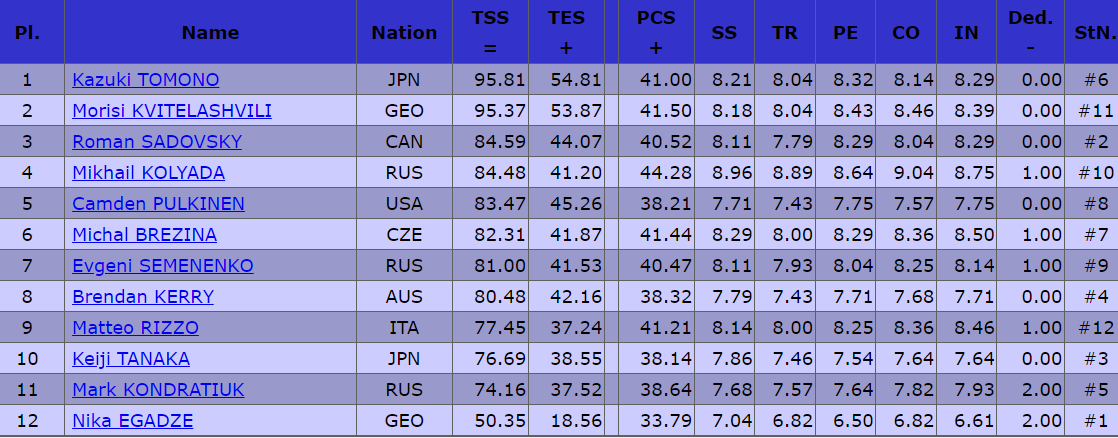The width and height of the screenshot is (1118, 438).
Task: Click the TSS column header
Action: 490,32
